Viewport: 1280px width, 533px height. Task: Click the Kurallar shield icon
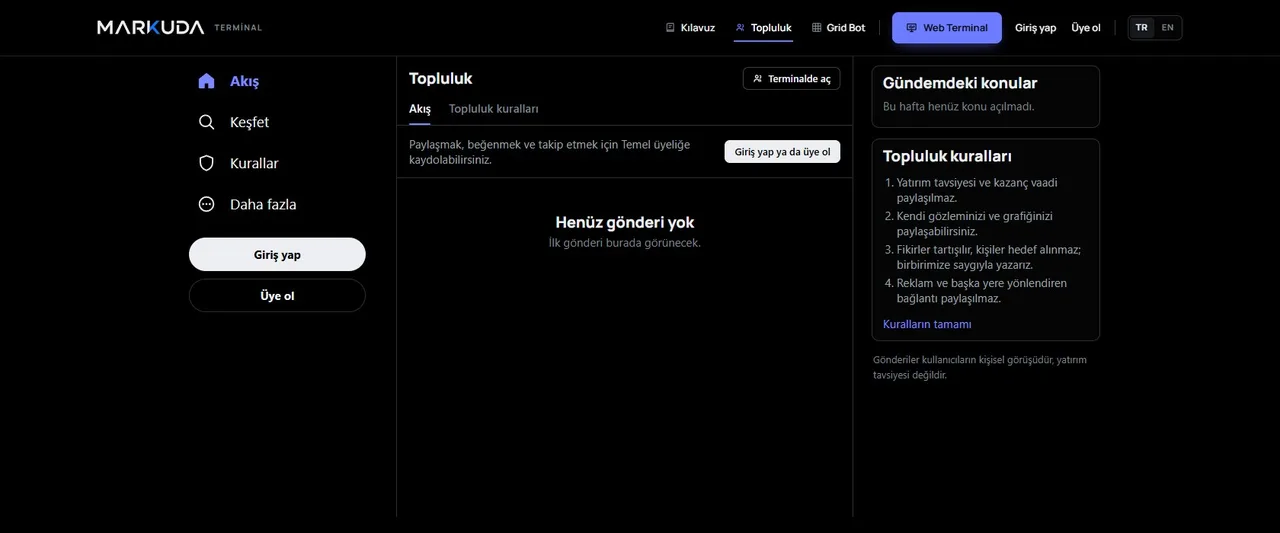pyautogui.click(x=206, y=163)
